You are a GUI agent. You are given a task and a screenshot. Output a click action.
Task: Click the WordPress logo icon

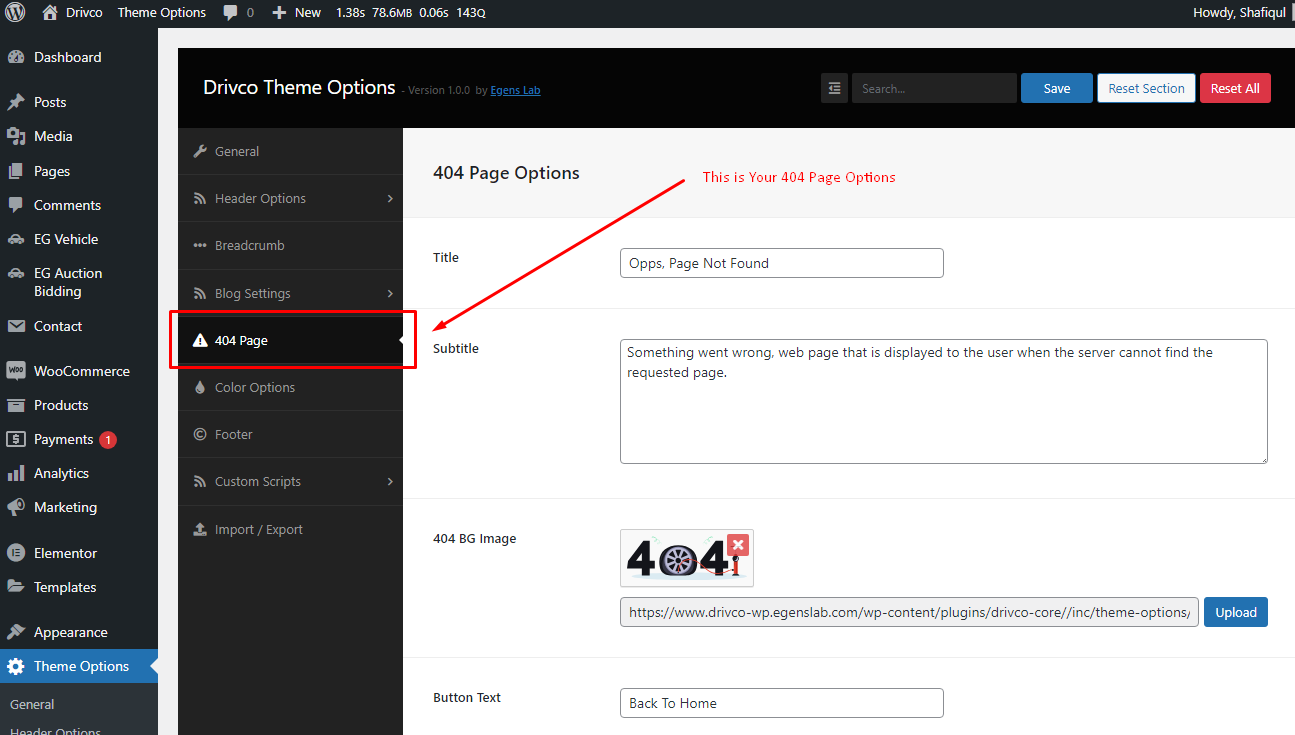pyautogui.click(x=15, y=13)
